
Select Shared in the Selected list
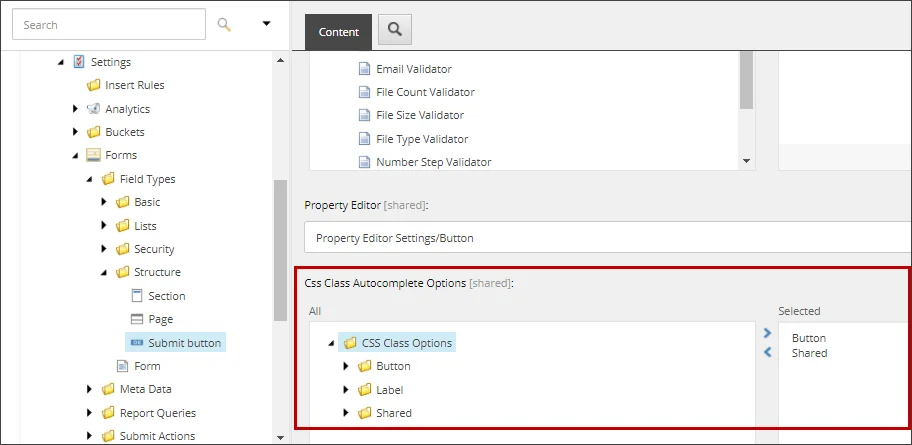(809, 353)
